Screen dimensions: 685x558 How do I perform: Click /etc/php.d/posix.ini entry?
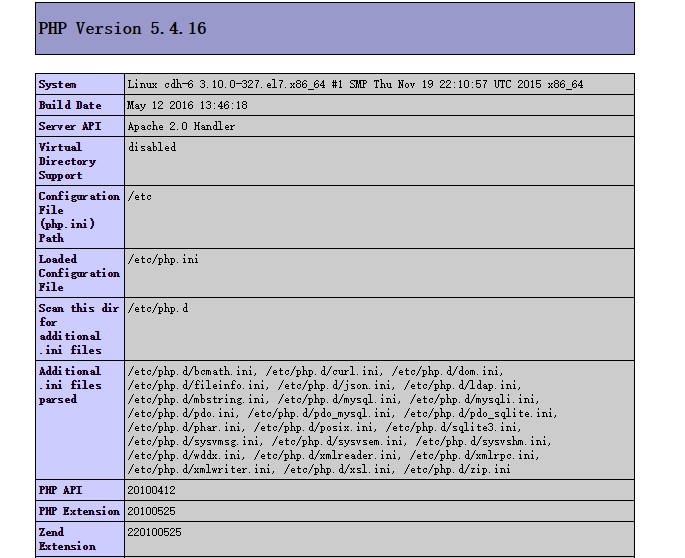314,427
